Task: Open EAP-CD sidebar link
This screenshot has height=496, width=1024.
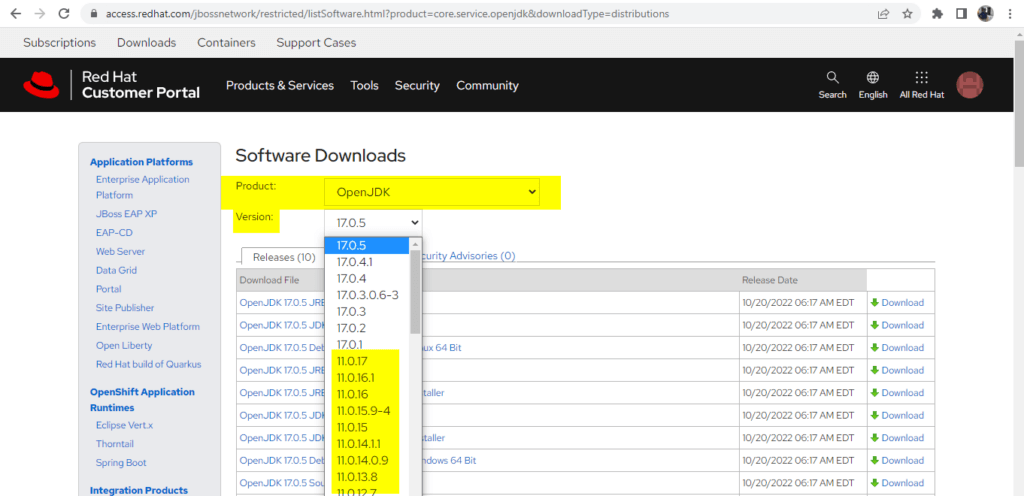Action: coord(114,232)
